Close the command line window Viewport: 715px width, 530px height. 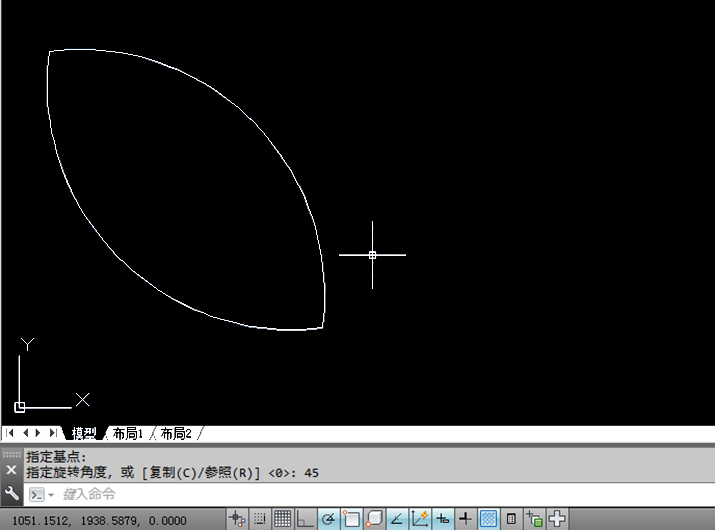coord(11,470)
